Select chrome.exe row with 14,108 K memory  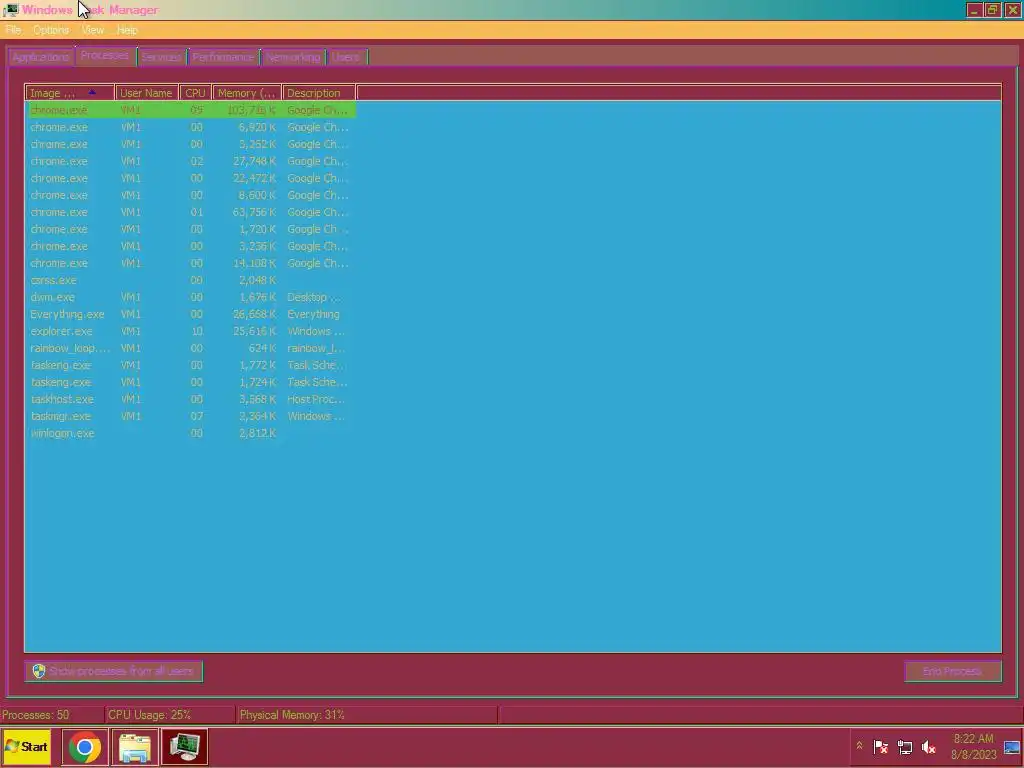(x=191, y=263)
